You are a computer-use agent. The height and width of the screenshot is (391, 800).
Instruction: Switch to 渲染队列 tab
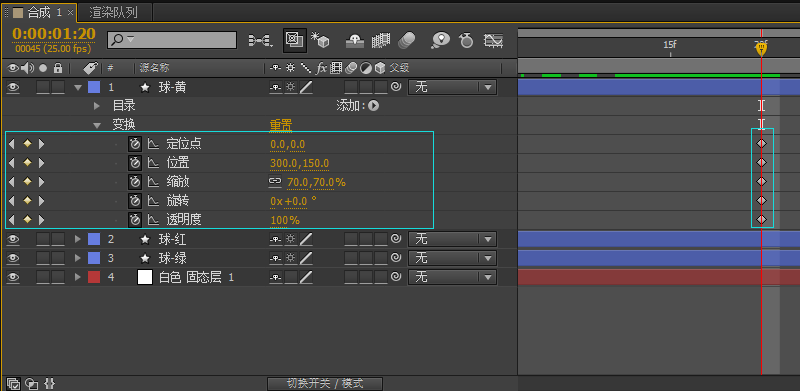(x=114, y=12)
